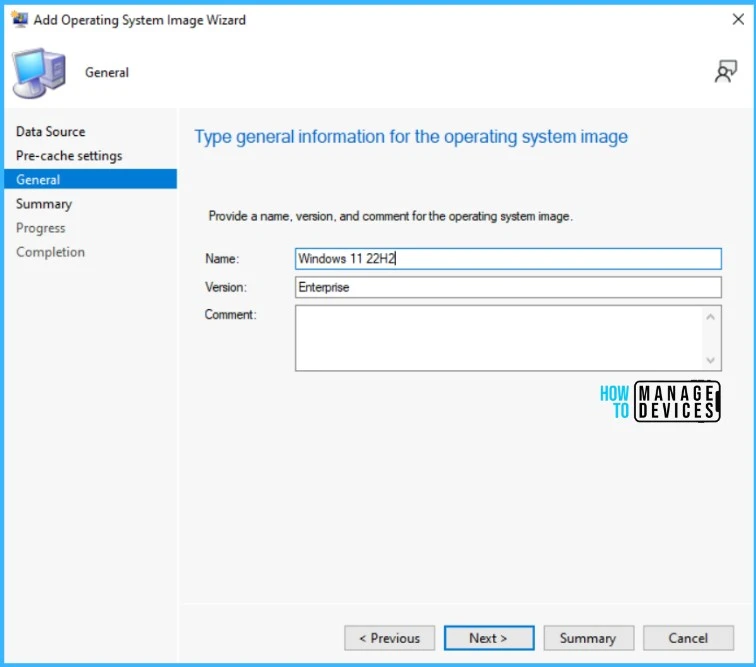Click into the Name text field
Viewport: 756px width, 667px height.
pyautogui.click(x=508, y=259)
